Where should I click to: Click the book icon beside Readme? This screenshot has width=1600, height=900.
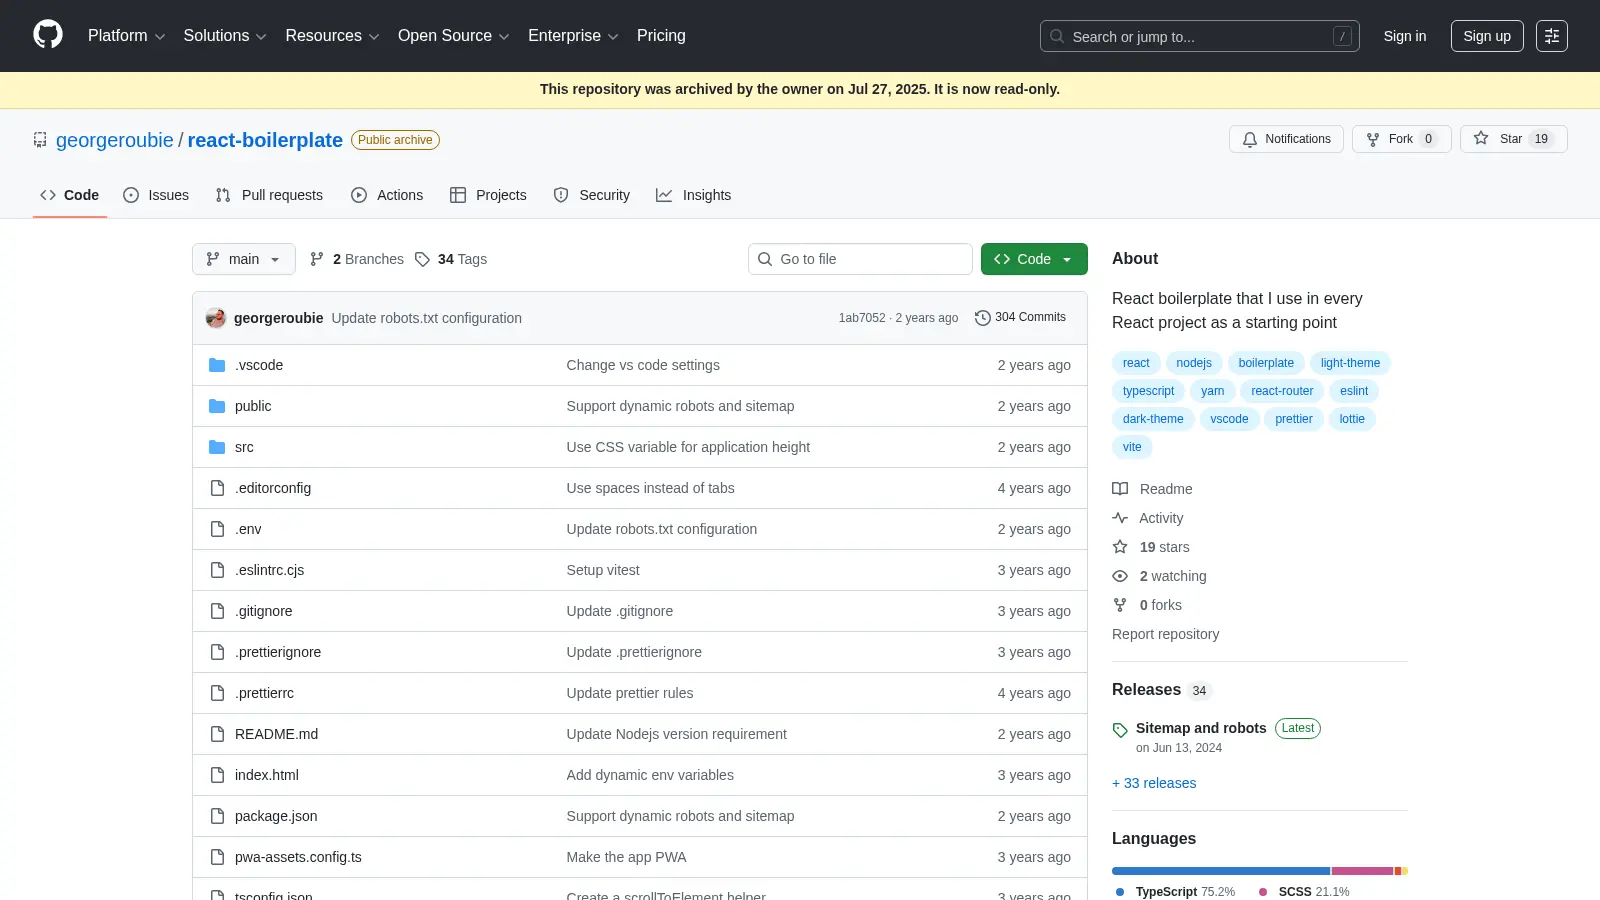click(1120, 489)
